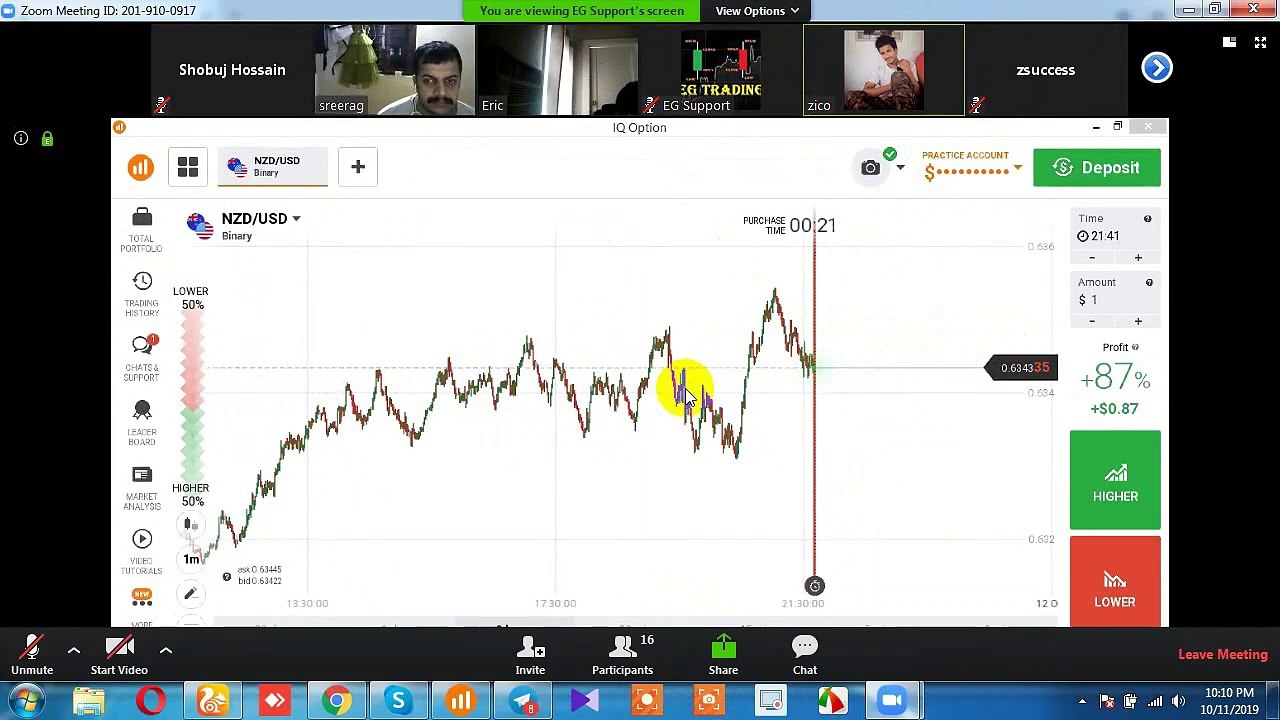
Task: Open Zoom Chat panel
Action: click(805, 656)
